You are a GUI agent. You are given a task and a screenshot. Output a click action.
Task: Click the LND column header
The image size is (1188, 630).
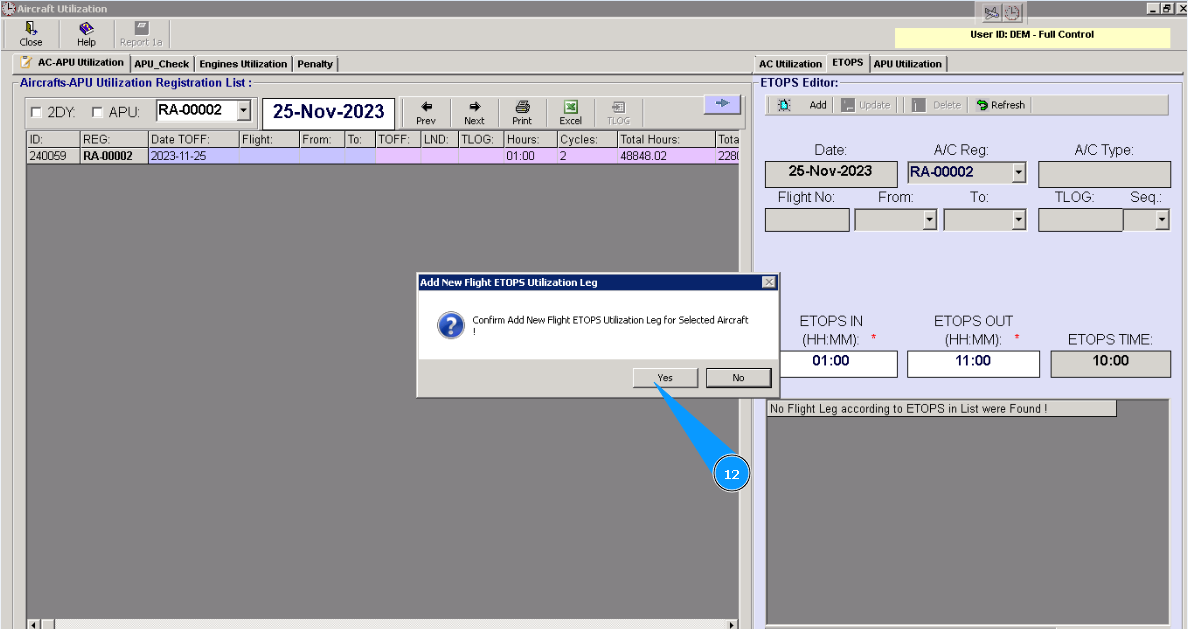tap(439, 139)
